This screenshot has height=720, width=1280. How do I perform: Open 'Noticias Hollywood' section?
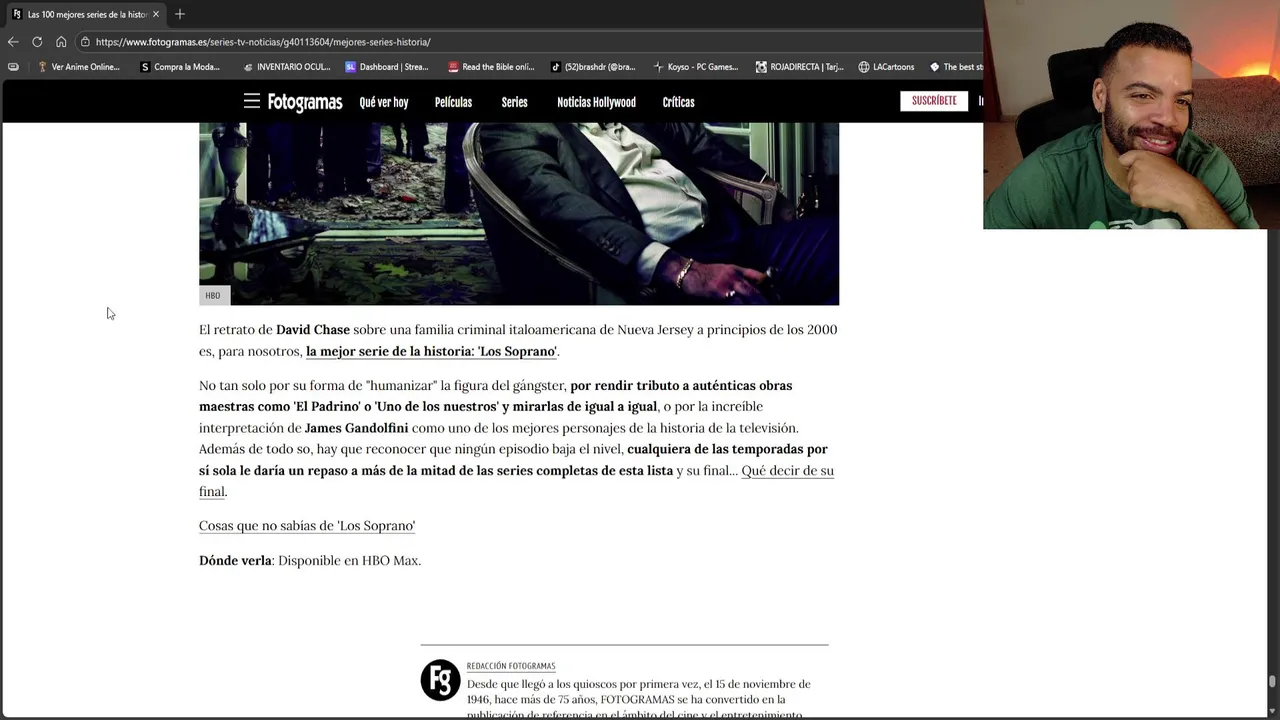tap(596, 102)
